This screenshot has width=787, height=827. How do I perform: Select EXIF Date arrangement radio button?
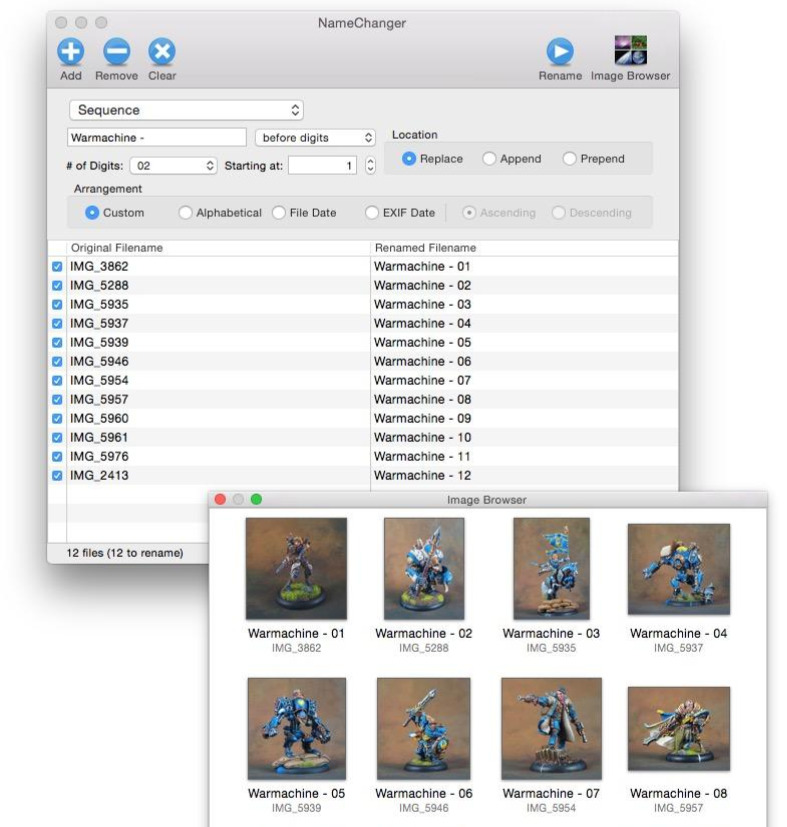pyautogui.click(x=372, y=213)
